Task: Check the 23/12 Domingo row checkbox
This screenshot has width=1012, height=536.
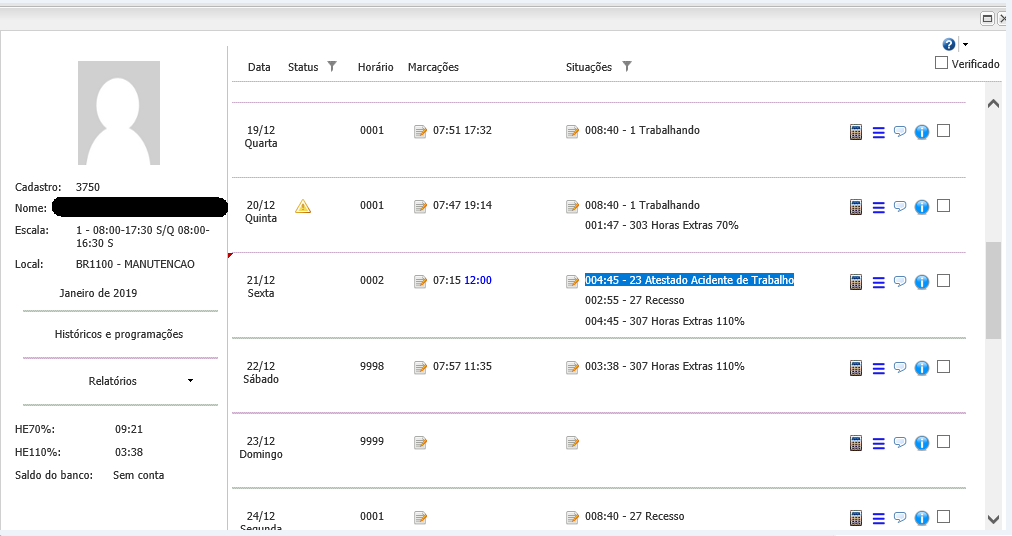Action: click(x=944, y=442)
